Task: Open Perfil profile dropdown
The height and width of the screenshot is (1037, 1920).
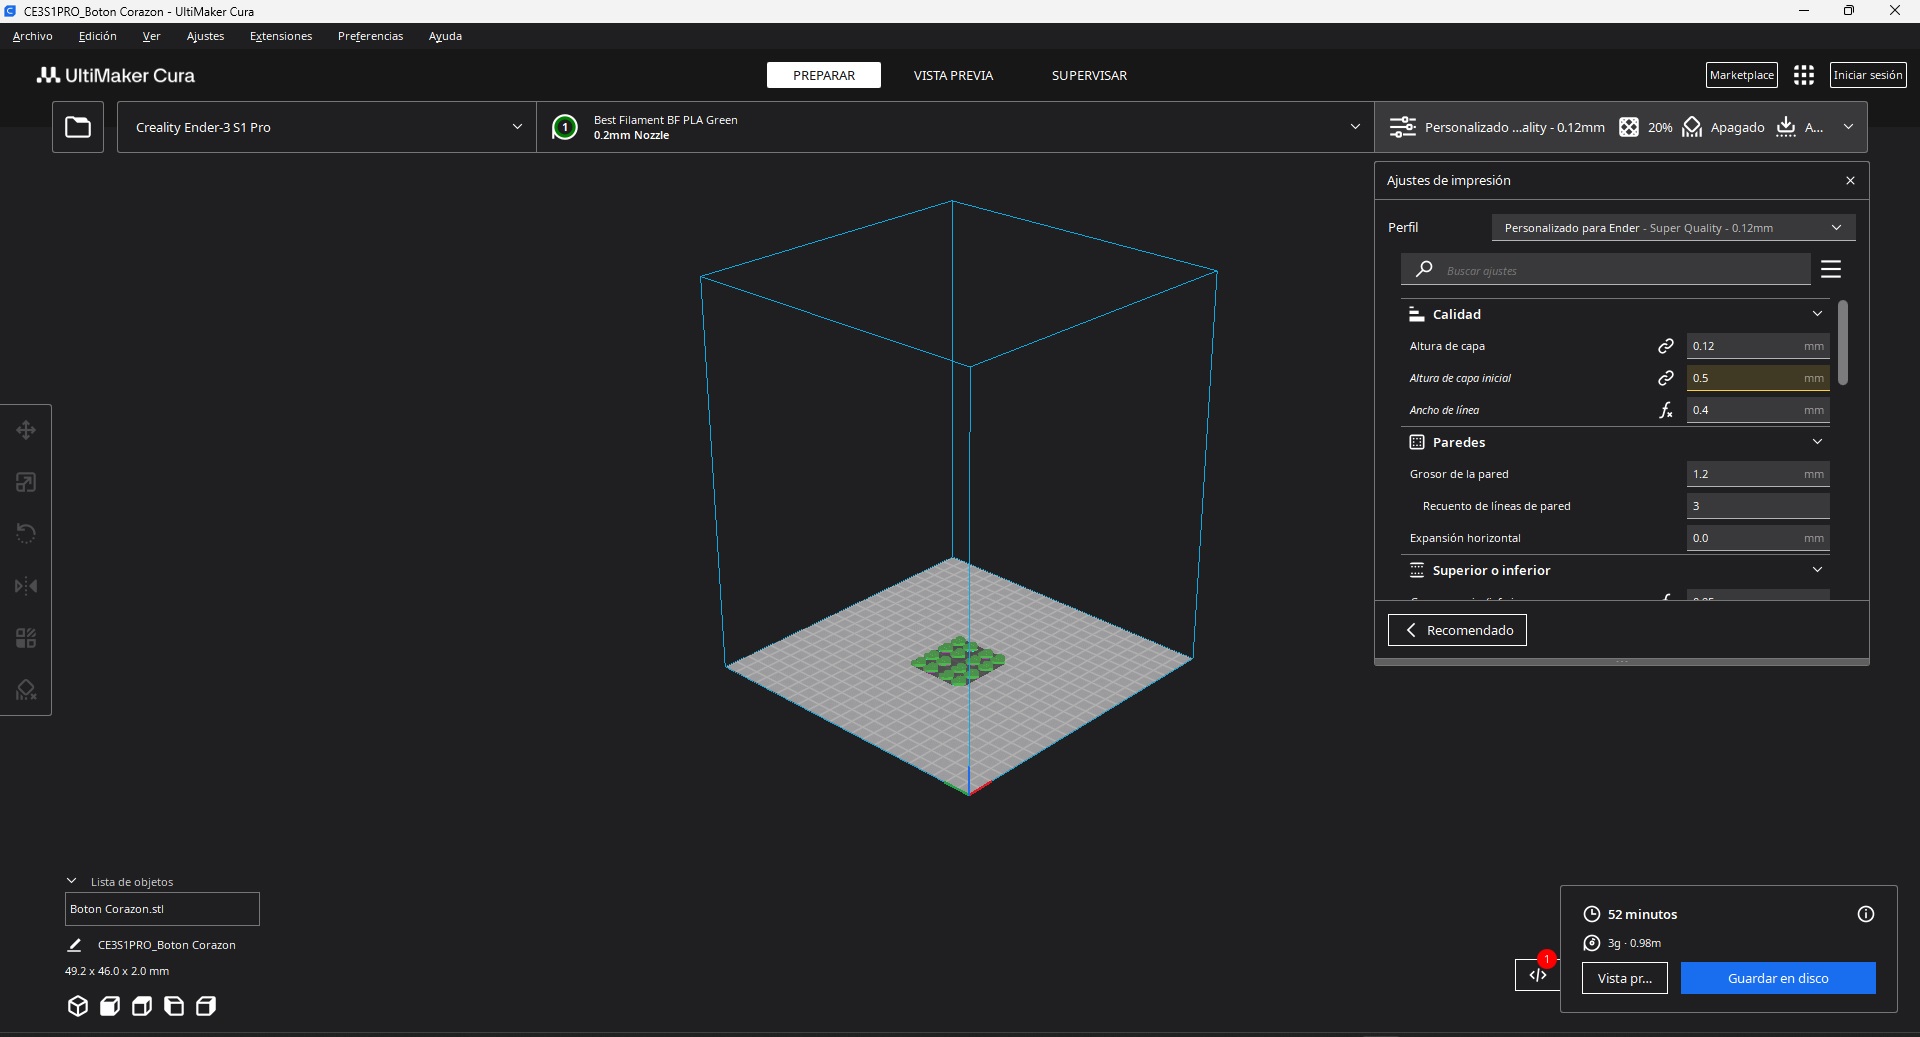Action: pos(1673,228)
